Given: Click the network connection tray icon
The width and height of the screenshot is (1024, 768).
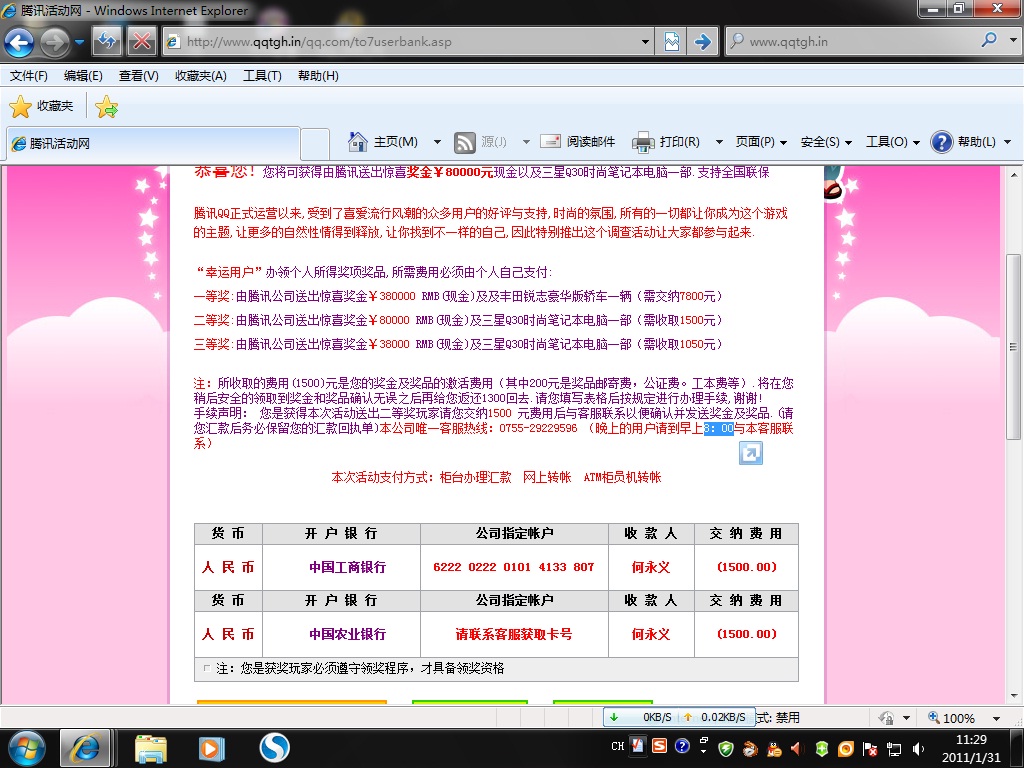Looking at the screenshot, I should pyautogui.click(x=894, y=748).
